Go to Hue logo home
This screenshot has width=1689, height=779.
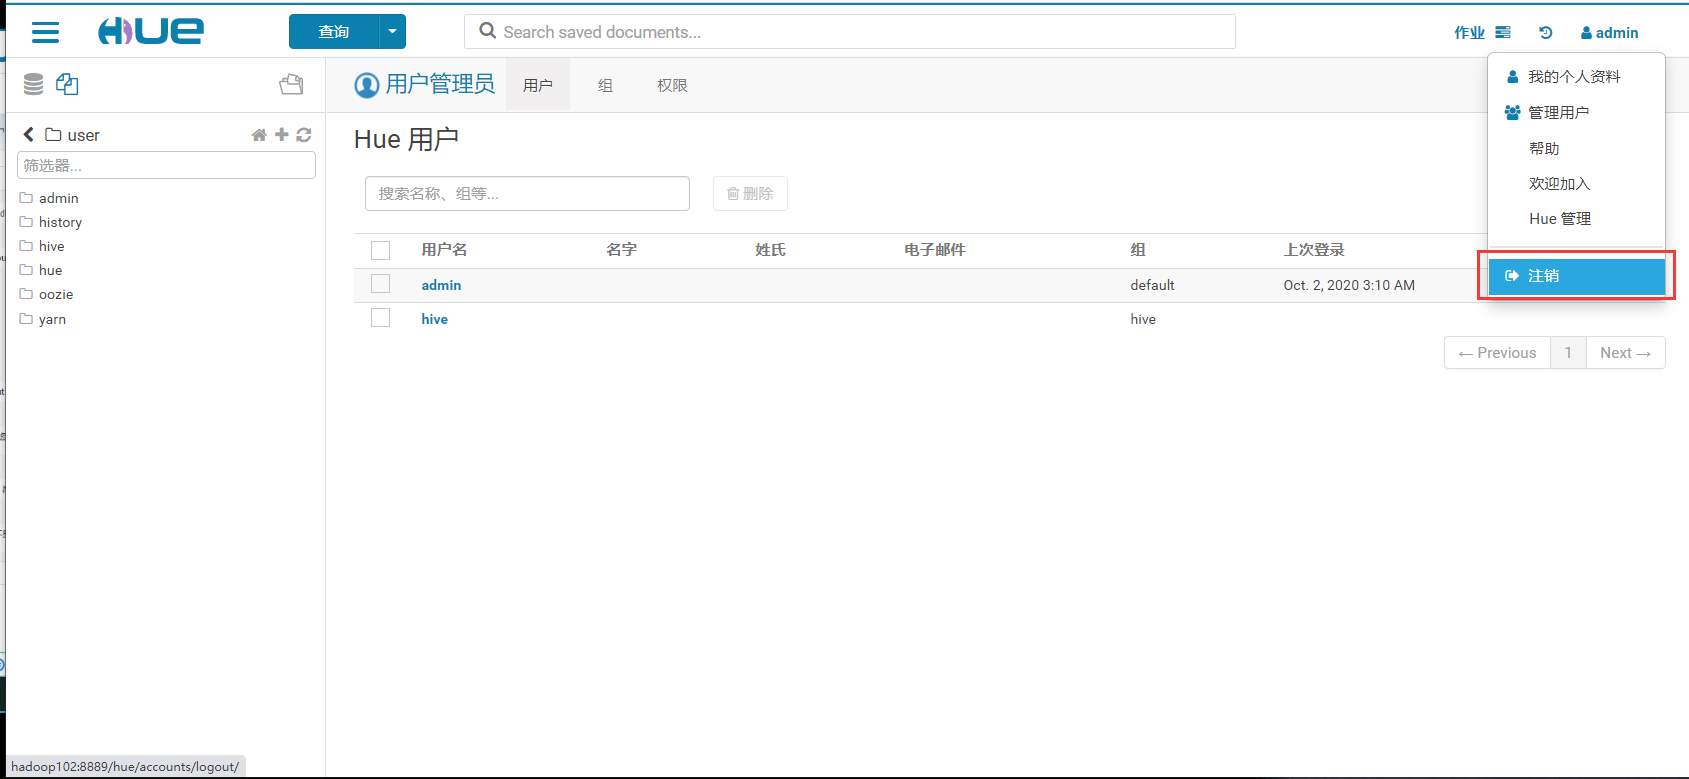tap(151, 31)
